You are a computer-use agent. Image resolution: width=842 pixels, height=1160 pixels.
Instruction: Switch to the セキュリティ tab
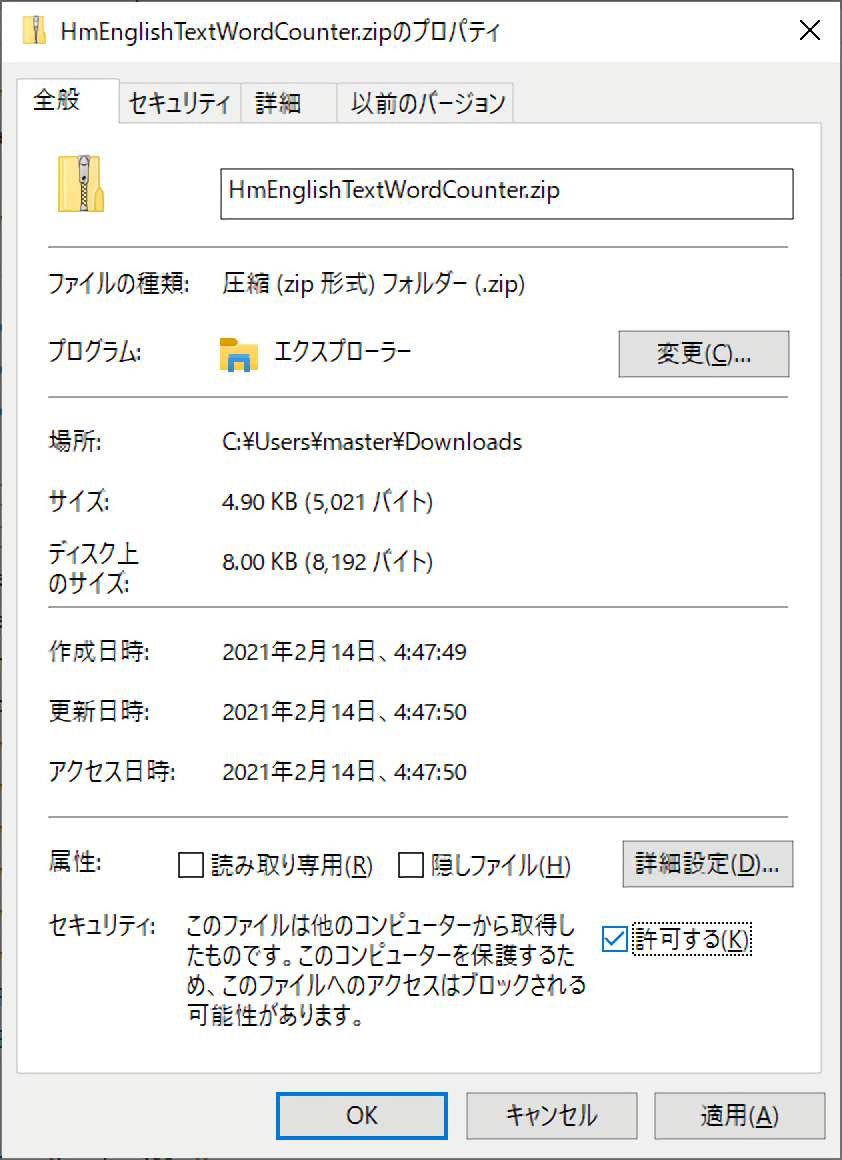click(x=180, y=103)
